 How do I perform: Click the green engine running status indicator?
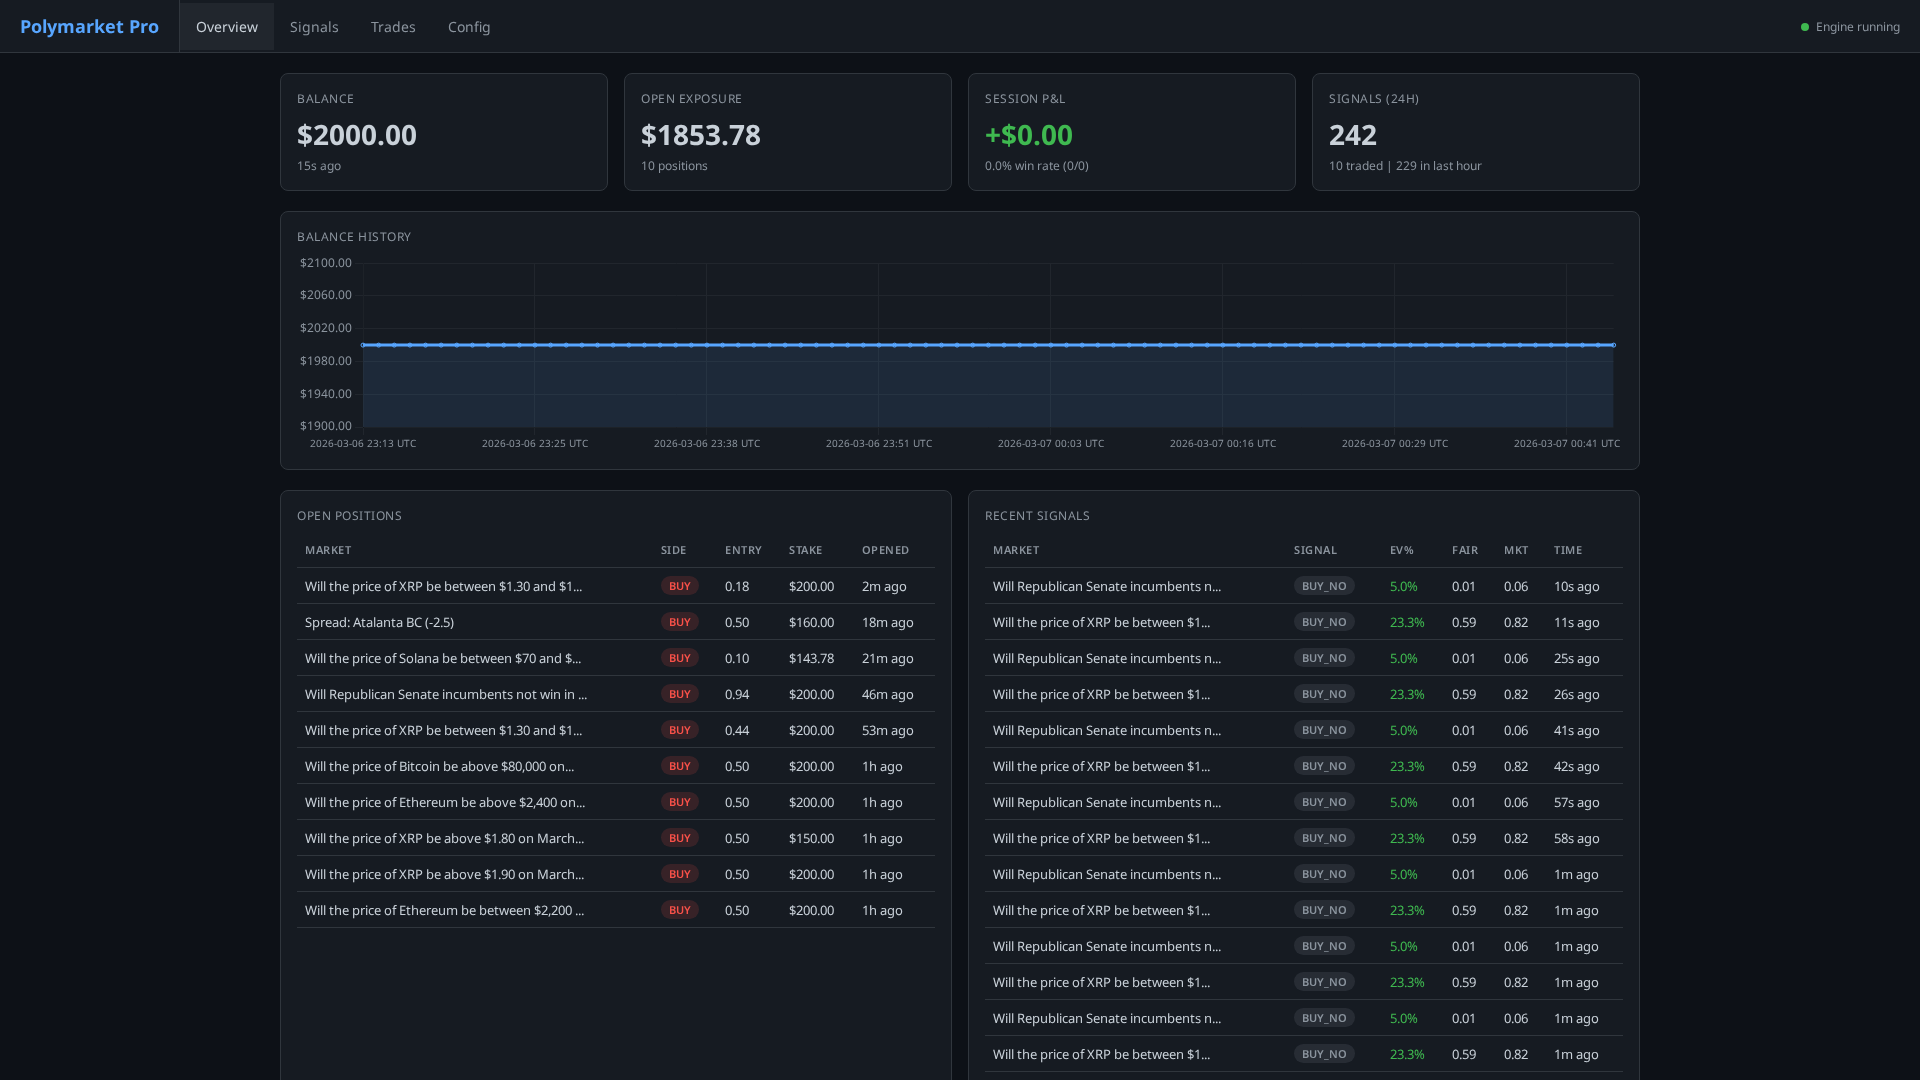coord(1805,26)
